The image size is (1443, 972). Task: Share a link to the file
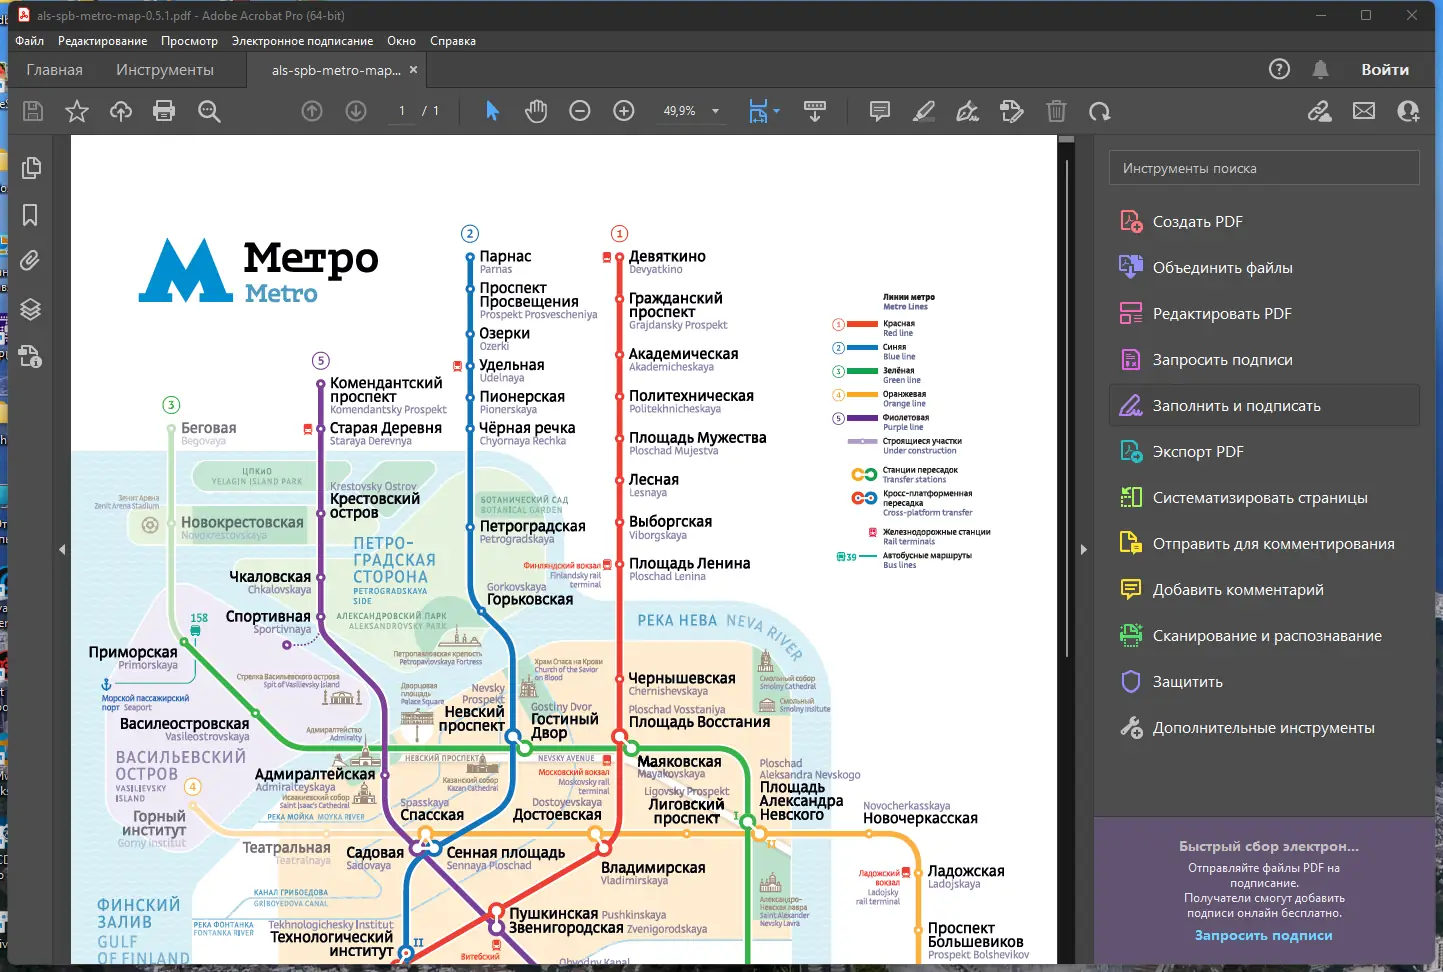coord(1320,111)
